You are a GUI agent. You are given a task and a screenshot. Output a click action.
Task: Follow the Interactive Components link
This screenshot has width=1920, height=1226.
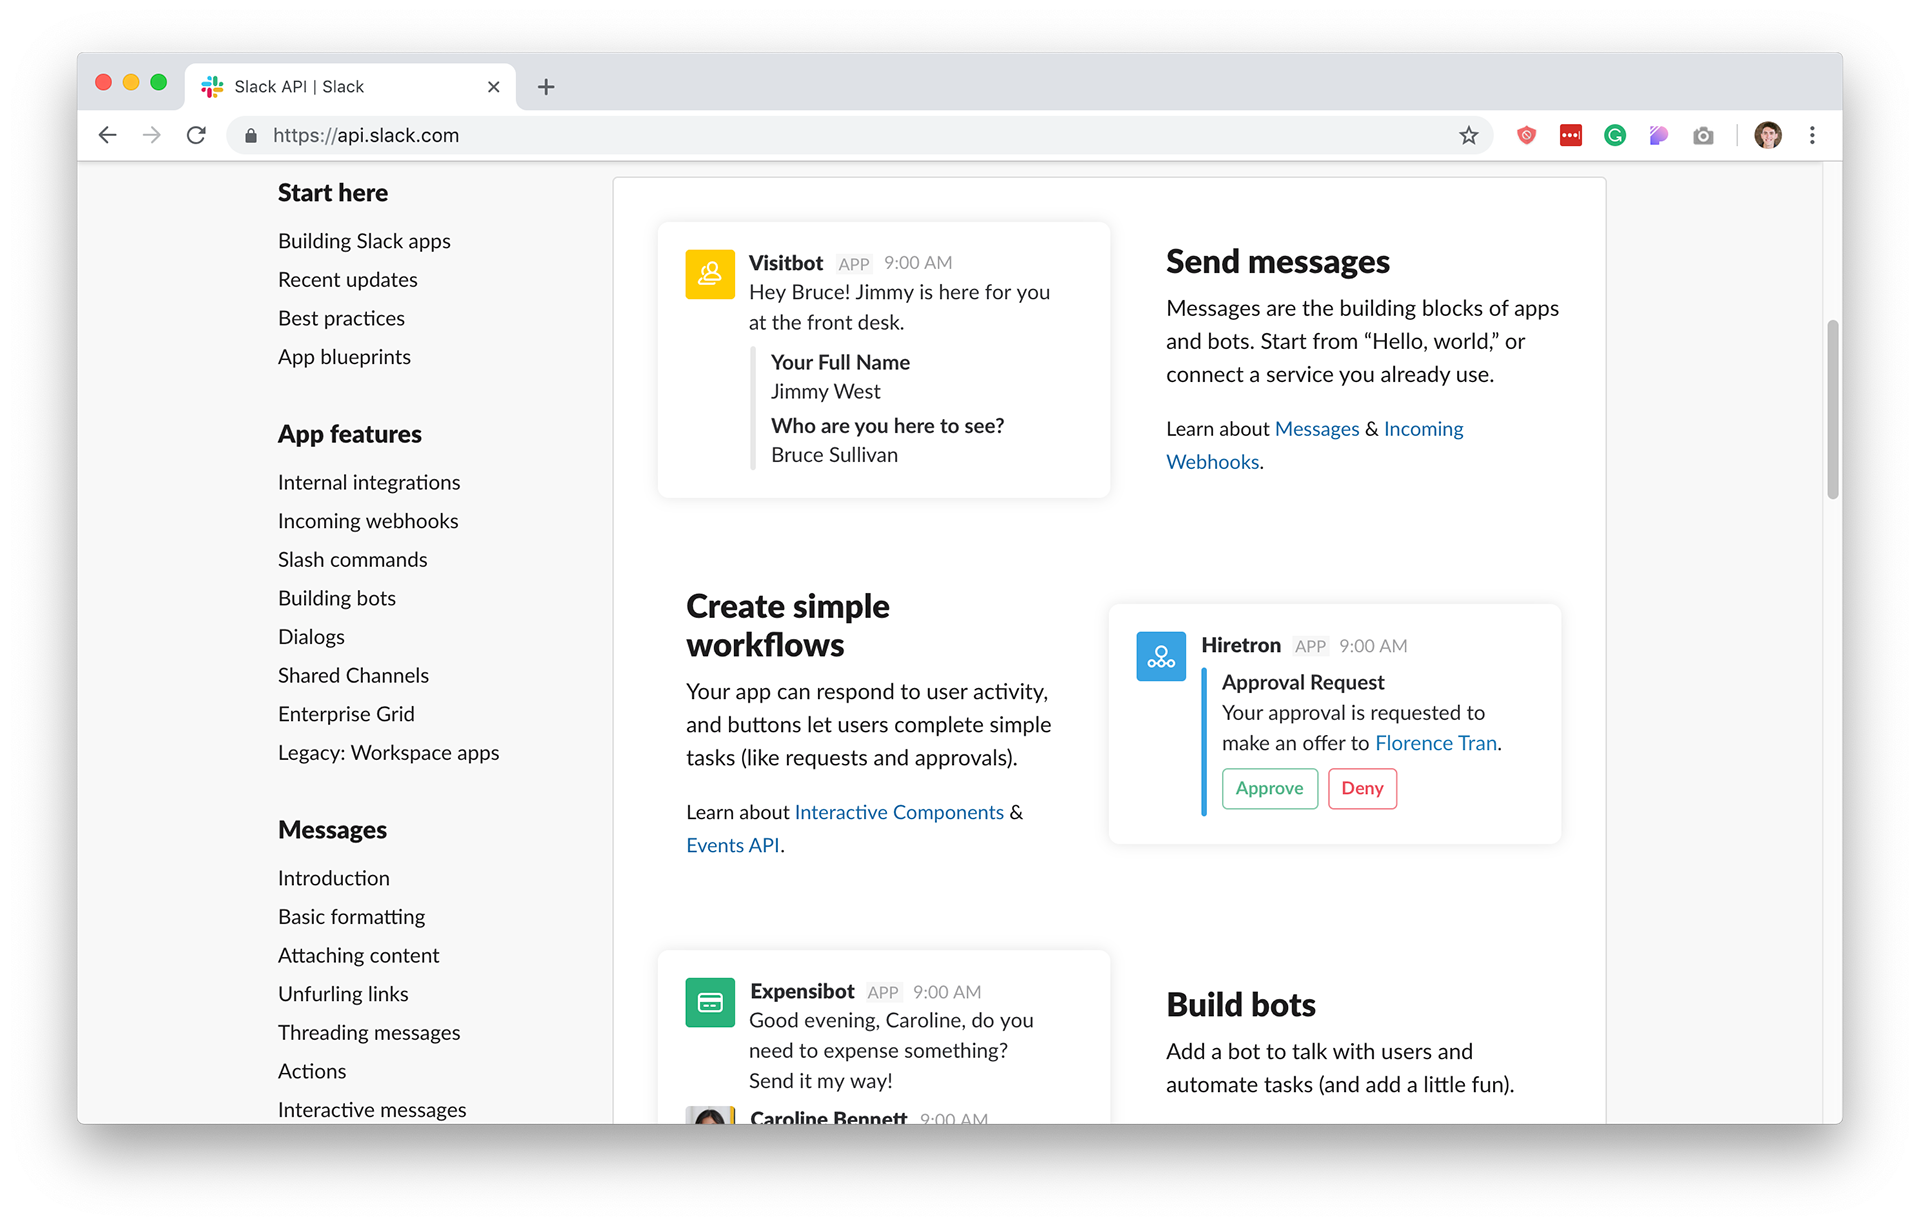coord(899,812)
